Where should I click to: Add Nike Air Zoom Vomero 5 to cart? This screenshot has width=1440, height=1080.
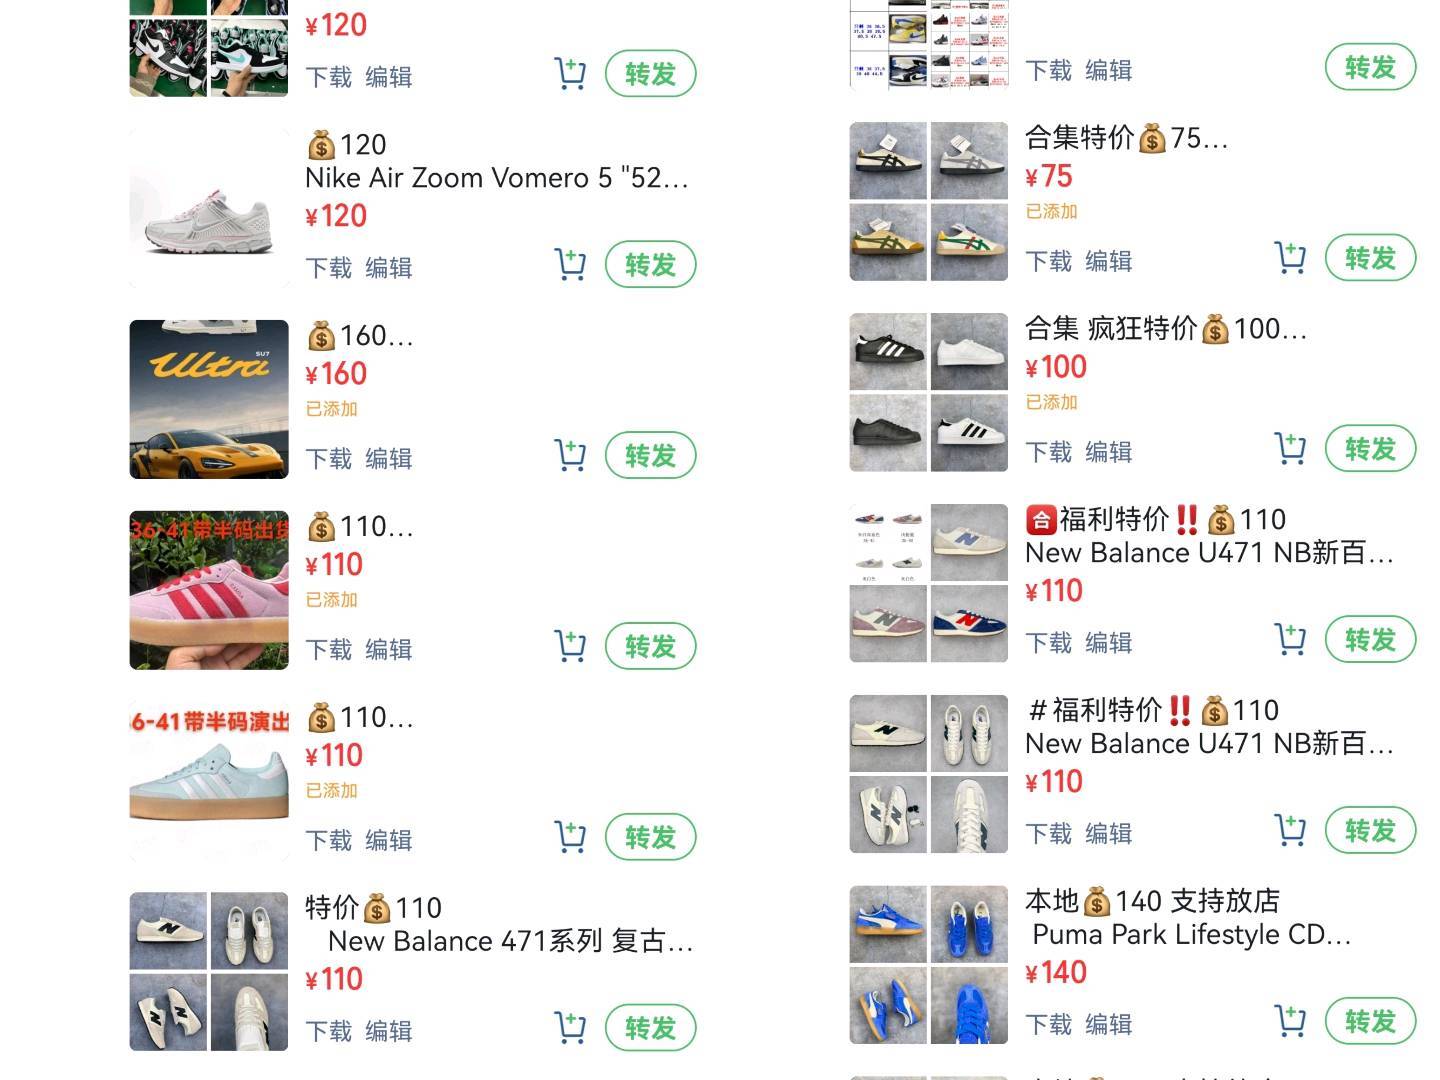coord(570,265)
